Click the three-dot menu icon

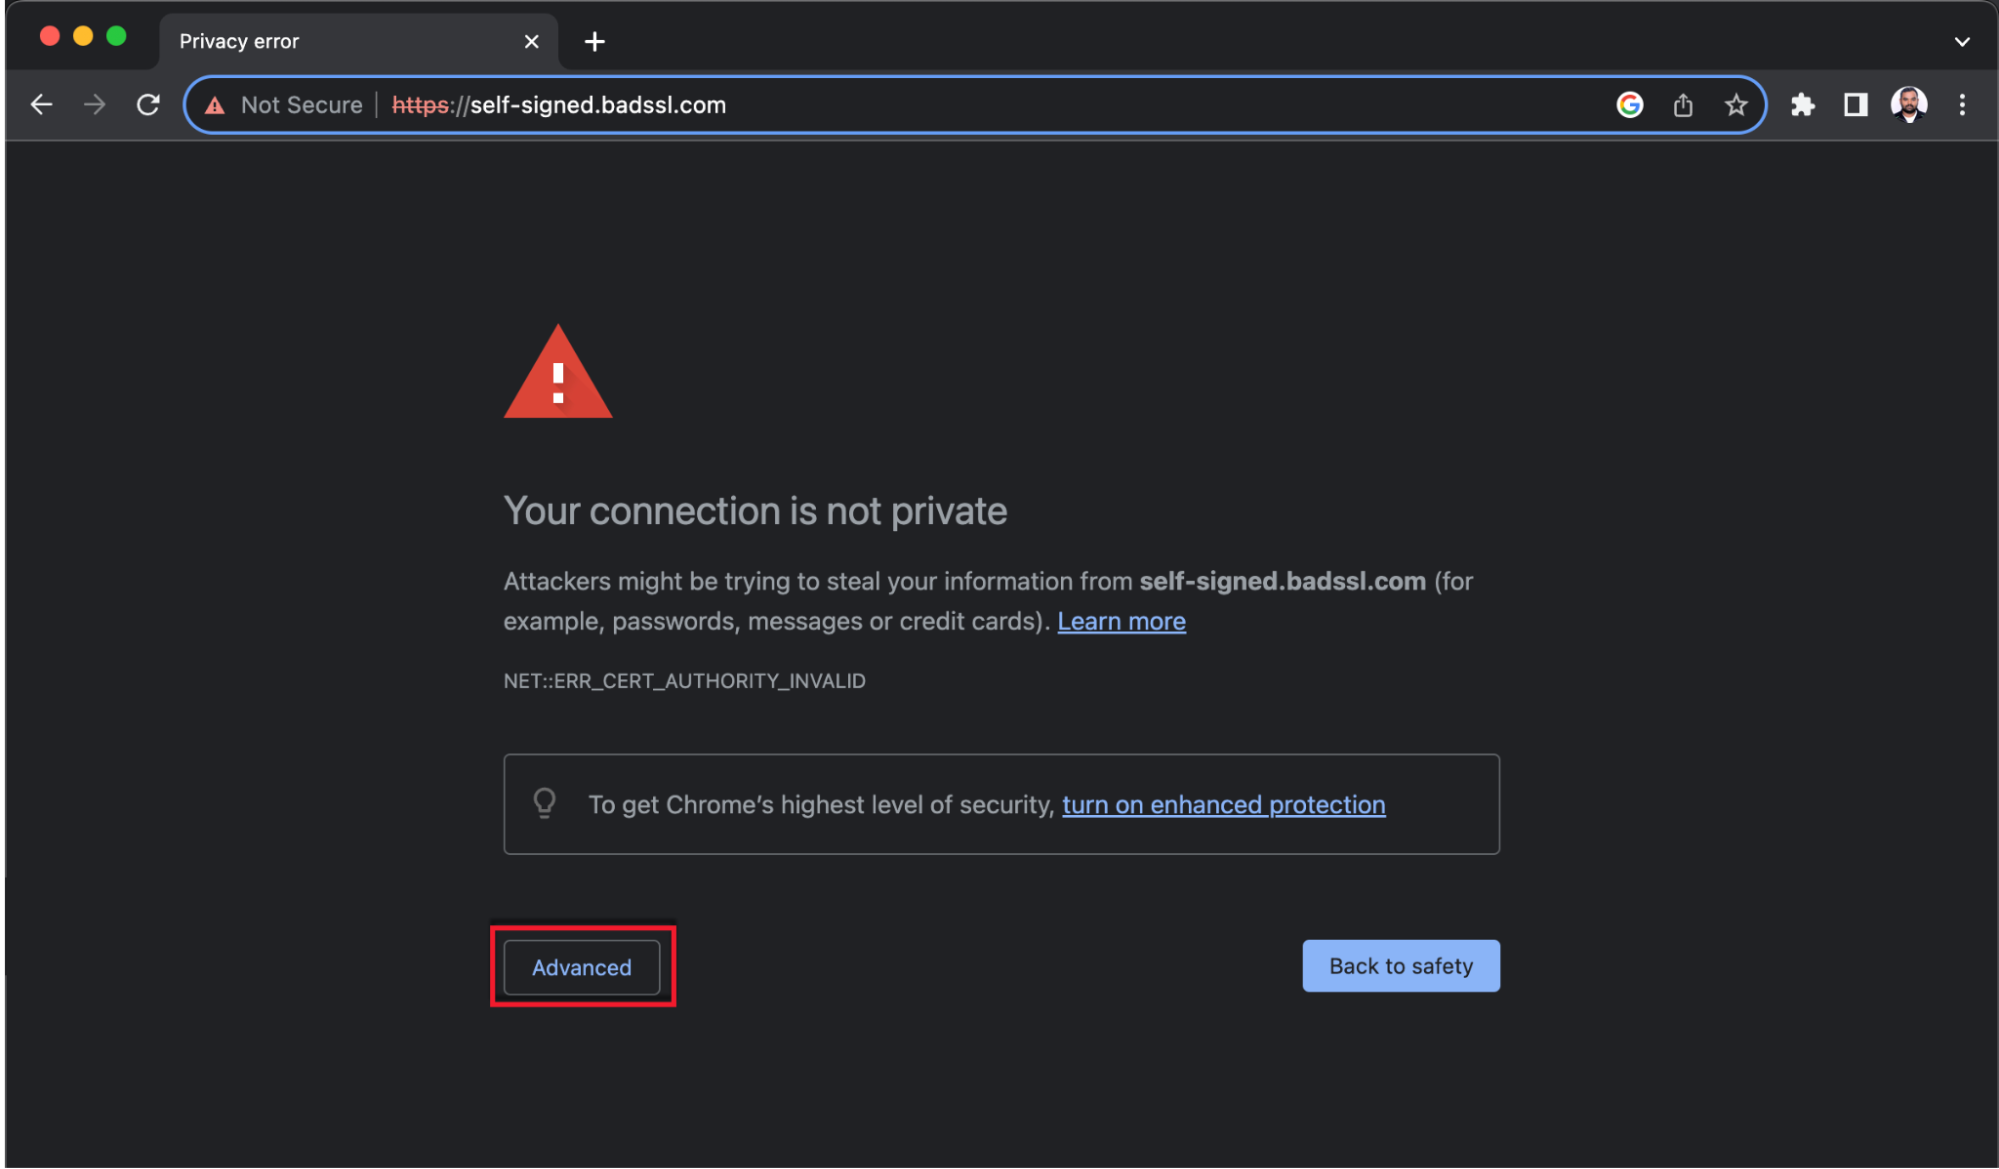1963,104
